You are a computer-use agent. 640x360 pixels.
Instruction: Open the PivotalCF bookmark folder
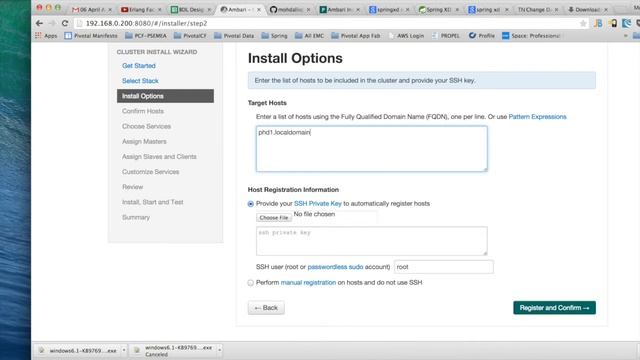click(190, 36)
